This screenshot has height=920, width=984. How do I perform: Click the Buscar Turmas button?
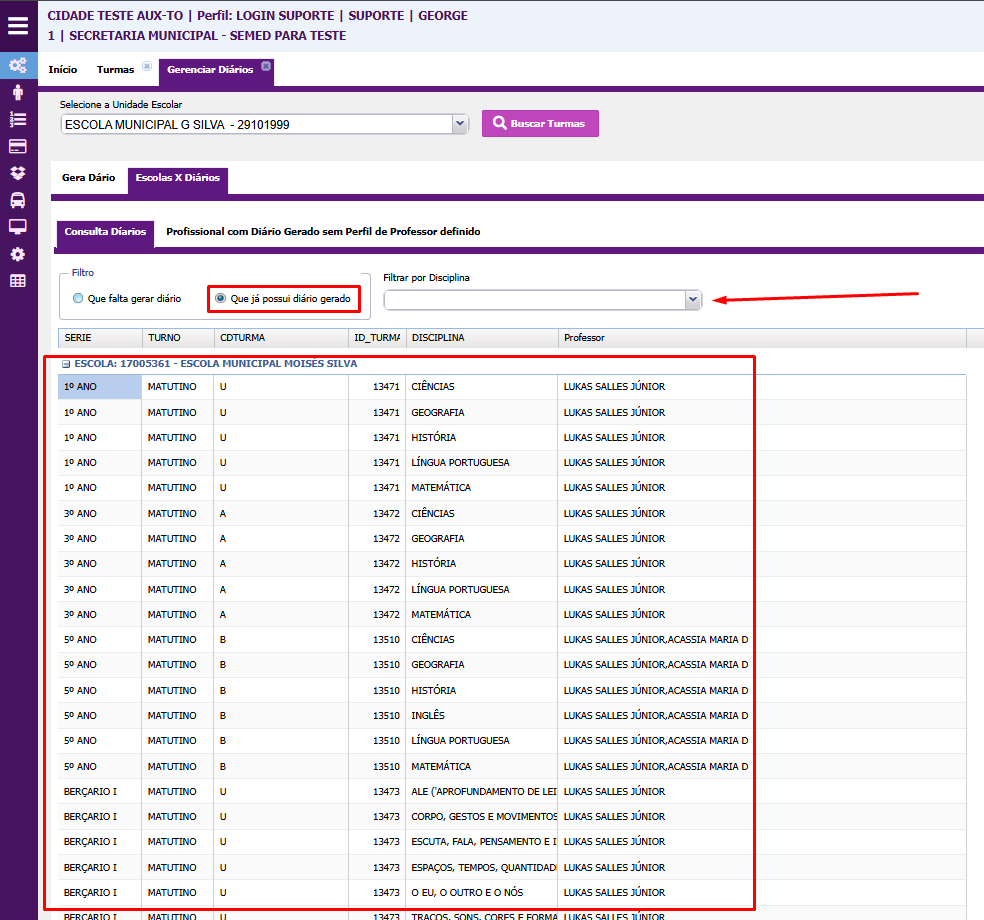click(540, 123)
